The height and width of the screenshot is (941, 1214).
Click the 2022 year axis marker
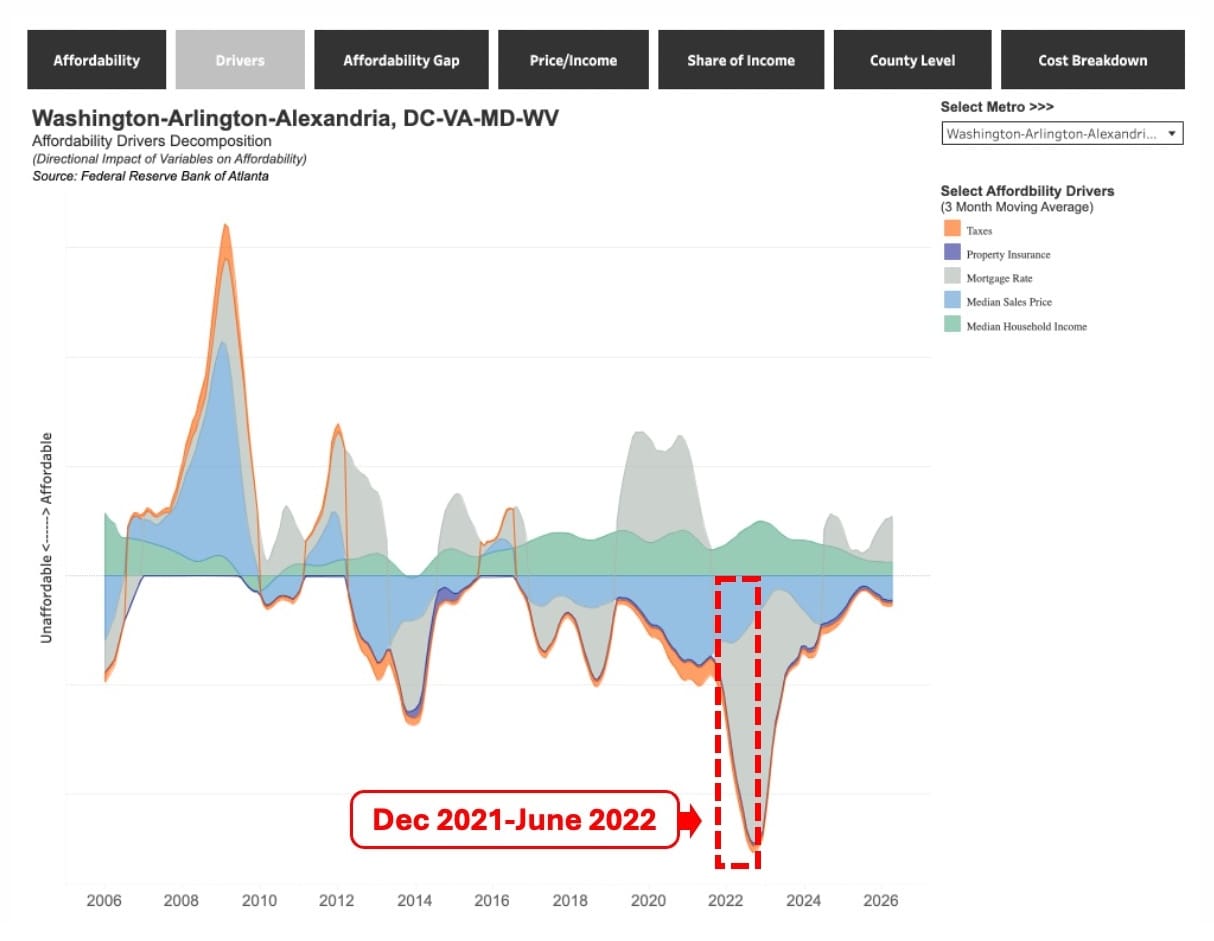tap(726, 901)
